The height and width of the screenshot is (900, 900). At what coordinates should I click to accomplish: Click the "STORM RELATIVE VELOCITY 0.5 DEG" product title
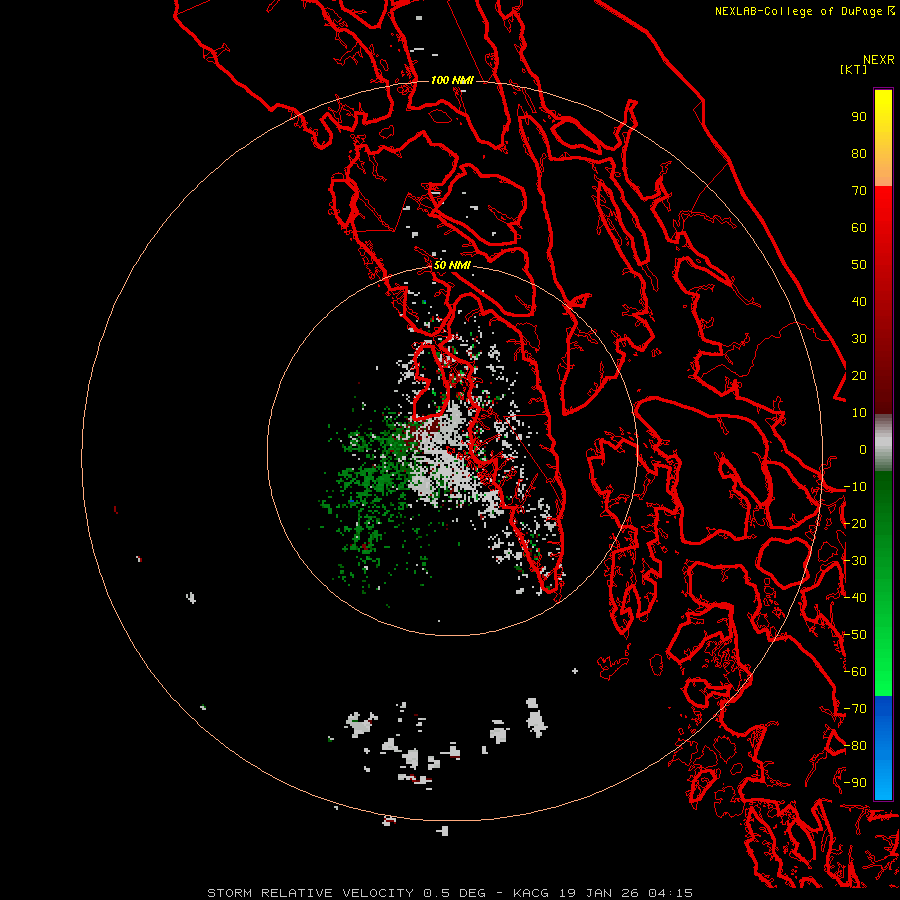click(x=346, y=893)
